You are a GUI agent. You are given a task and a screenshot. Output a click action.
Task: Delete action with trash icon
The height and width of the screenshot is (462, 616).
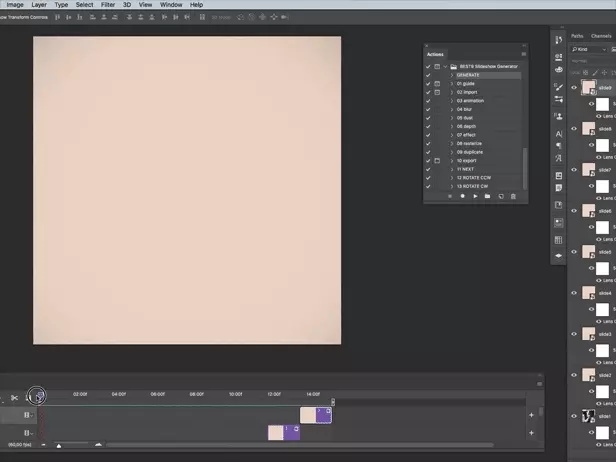pyautogui.click(x=513, y=196)
